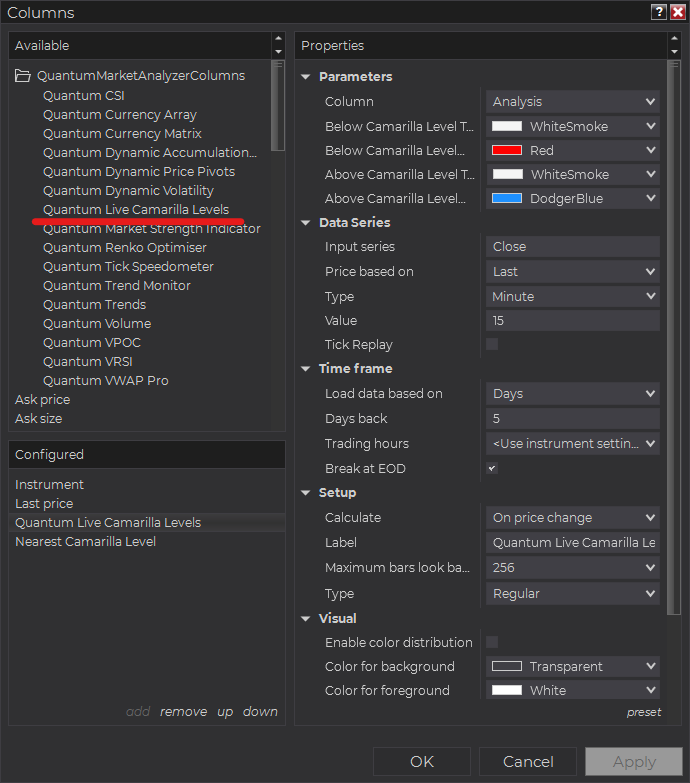Click the Available panel's down arrow
This screenshot has width=690, height=783.
click(279, 51)
